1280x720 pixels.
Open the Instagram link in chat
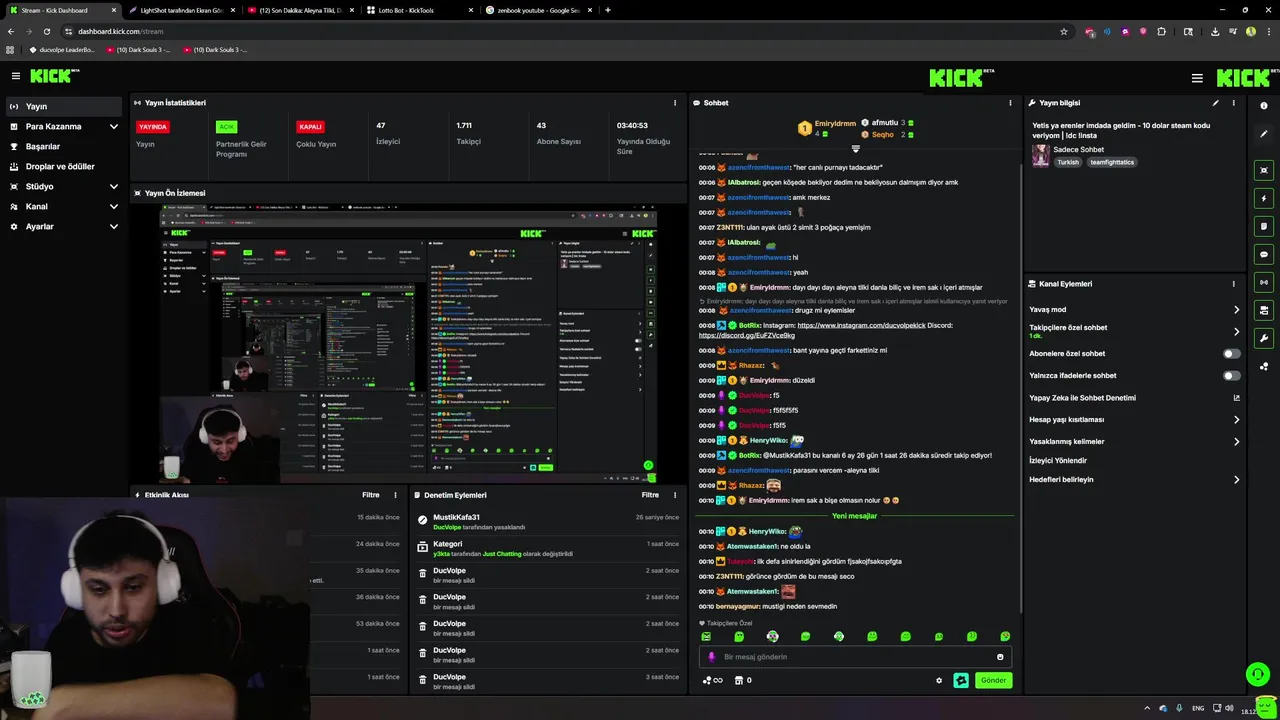861,326
